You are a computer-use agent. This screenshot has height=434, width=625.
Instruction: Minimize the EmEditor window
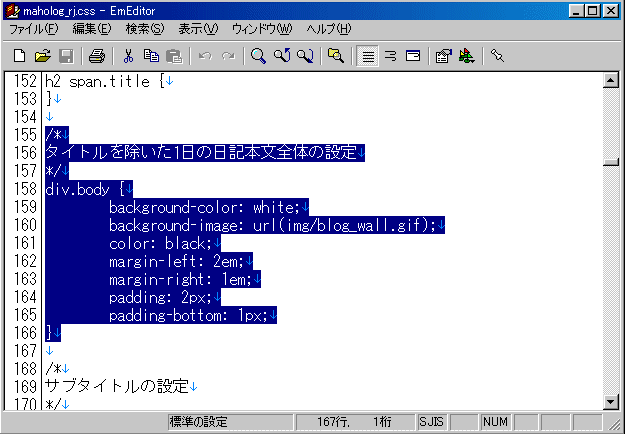tap(576, 11)
